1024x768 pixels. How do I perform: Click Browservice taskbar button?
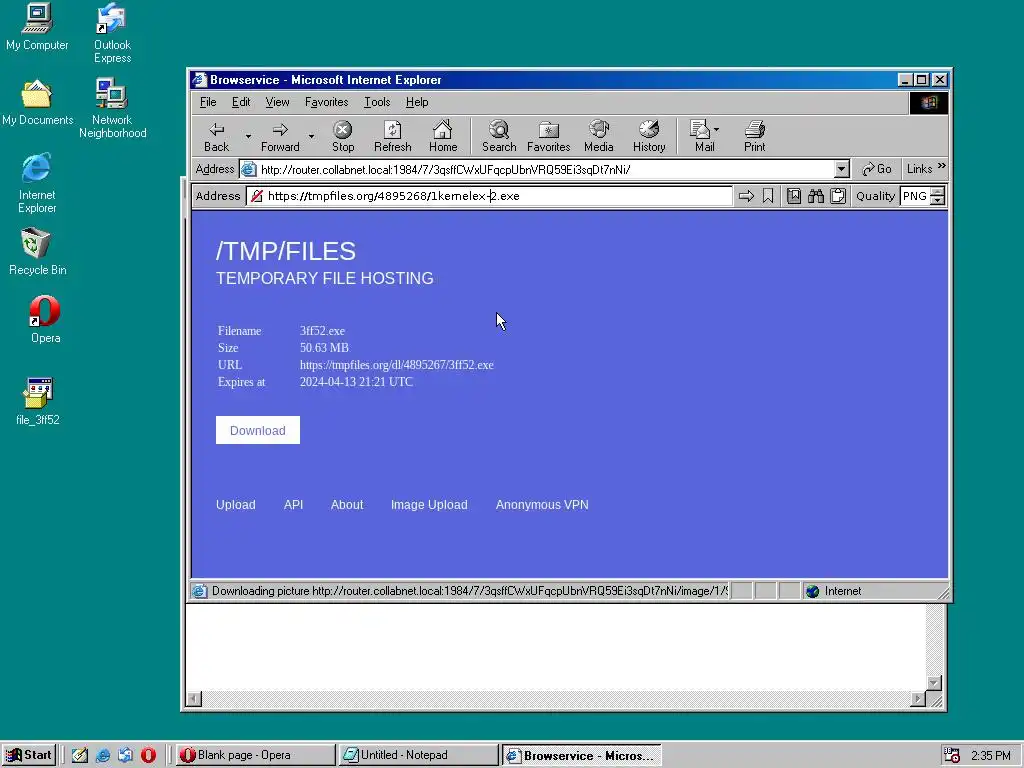coord(581,756)
